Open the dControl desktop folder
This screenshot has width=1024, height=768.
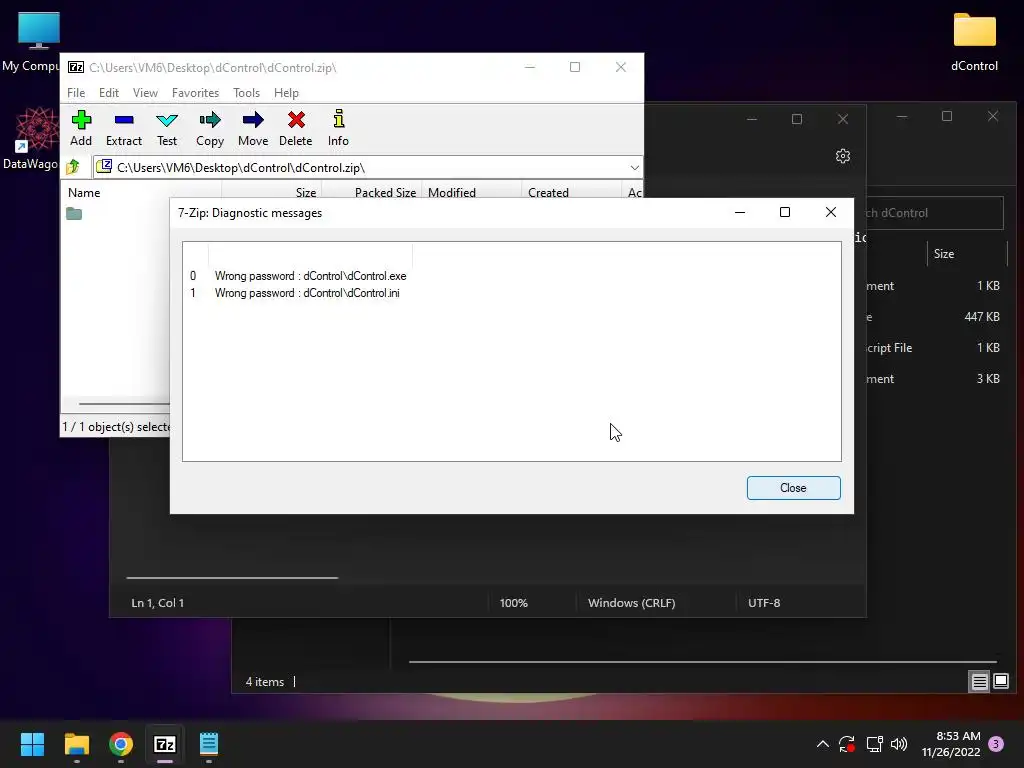coord(974,41)
